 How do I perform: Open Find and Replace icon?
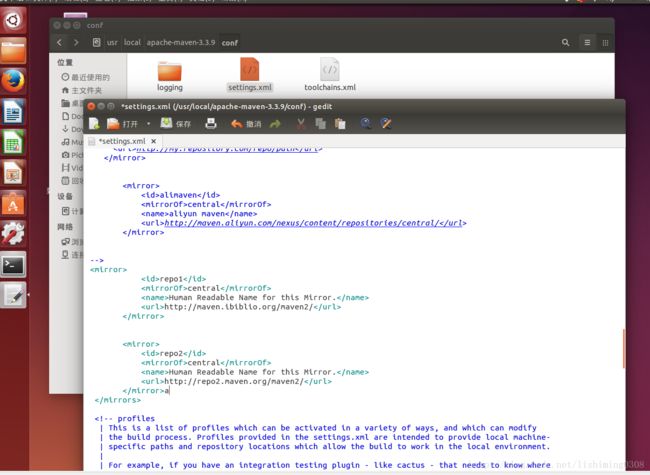coord(386,123)
